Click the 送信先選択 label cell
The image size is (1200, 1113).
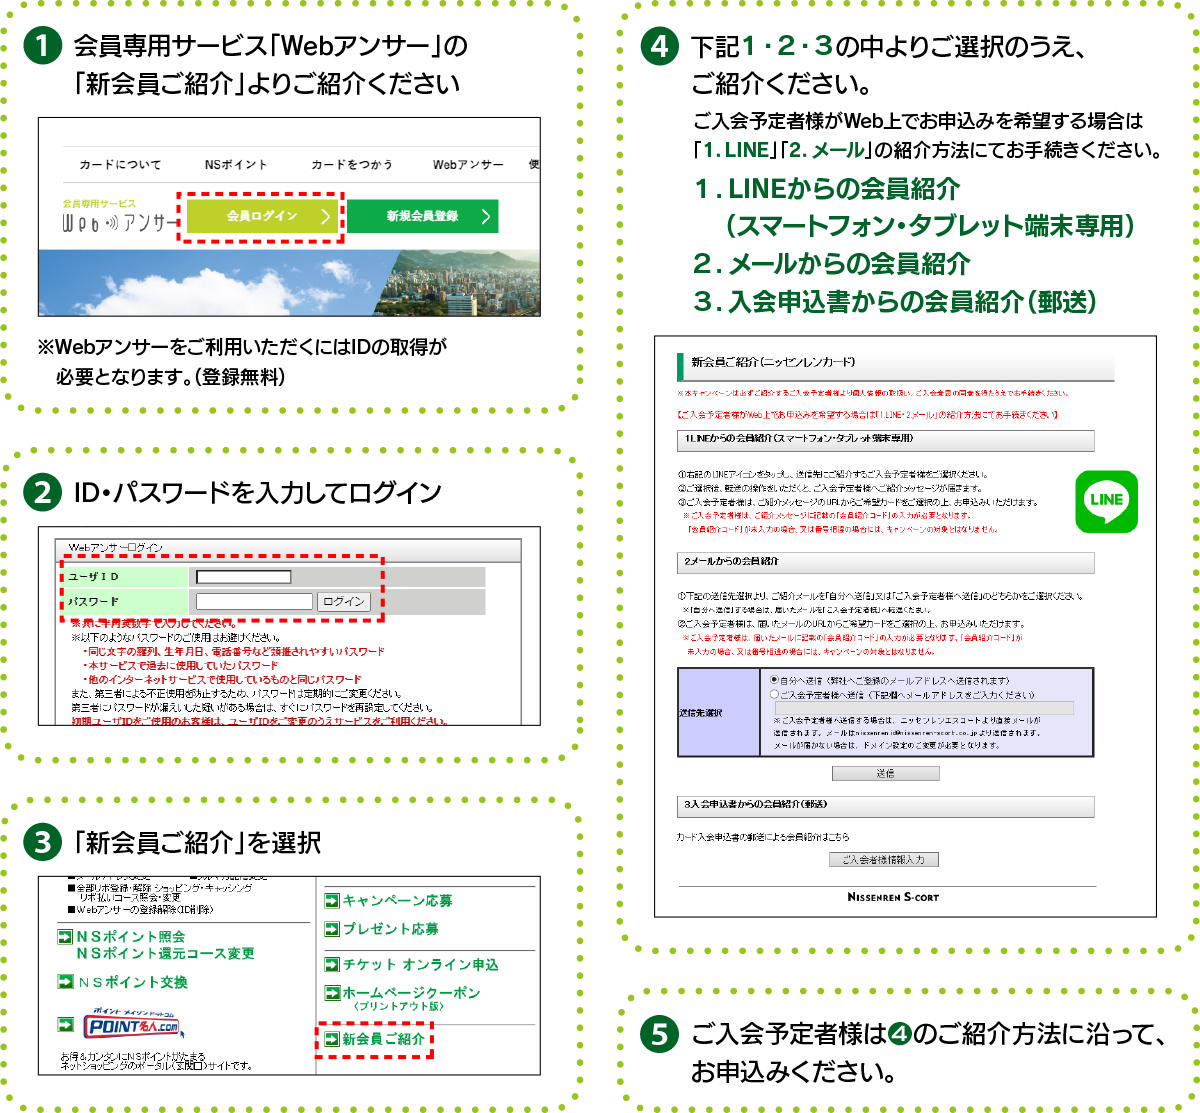pos(719,712)
